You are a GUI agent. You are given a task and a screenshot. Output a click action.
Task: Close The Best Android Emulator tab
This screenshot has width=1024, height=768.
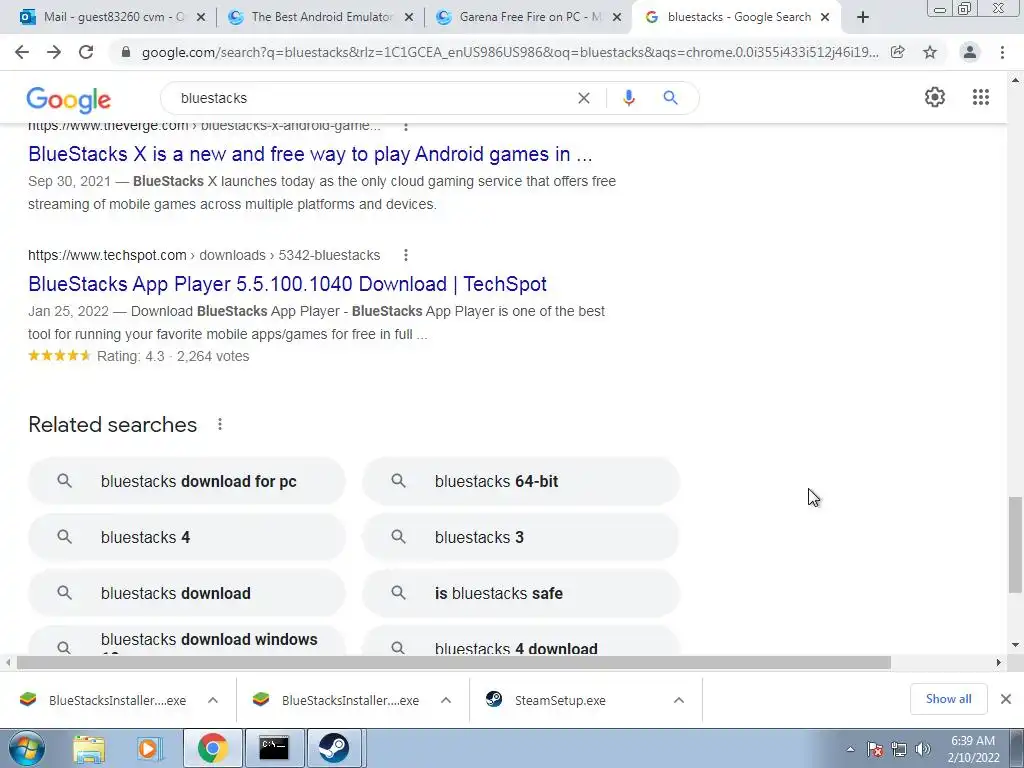[409, 18]
